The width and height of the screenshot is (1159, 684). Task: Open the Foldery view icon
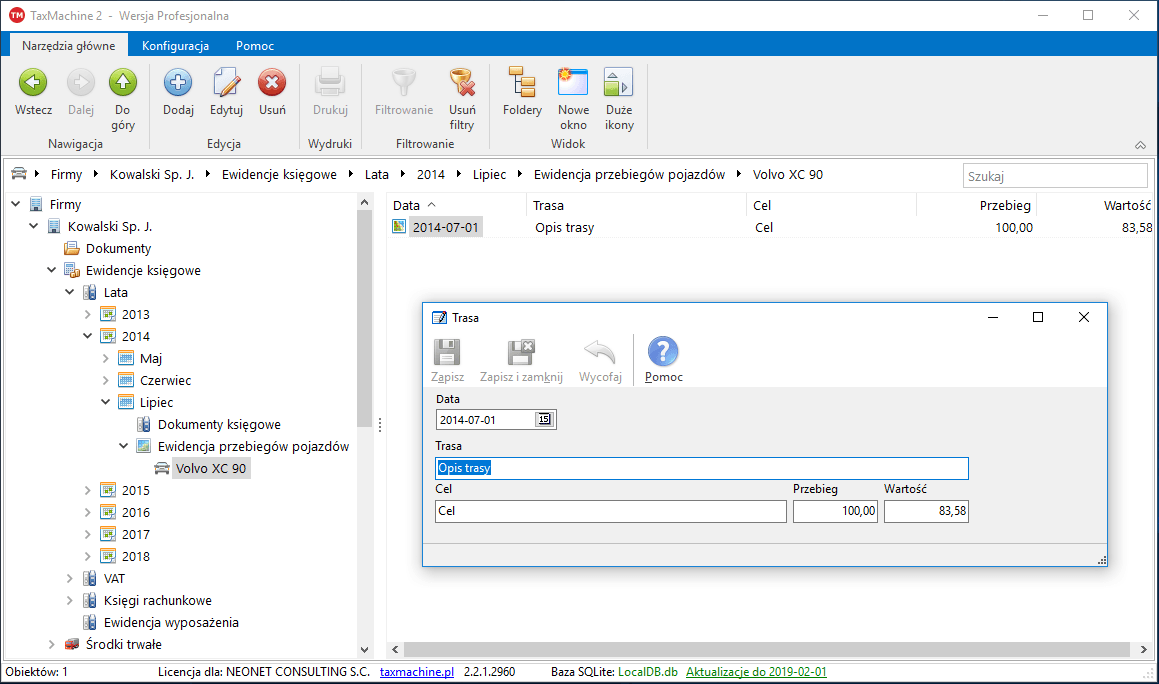point(522,83)
